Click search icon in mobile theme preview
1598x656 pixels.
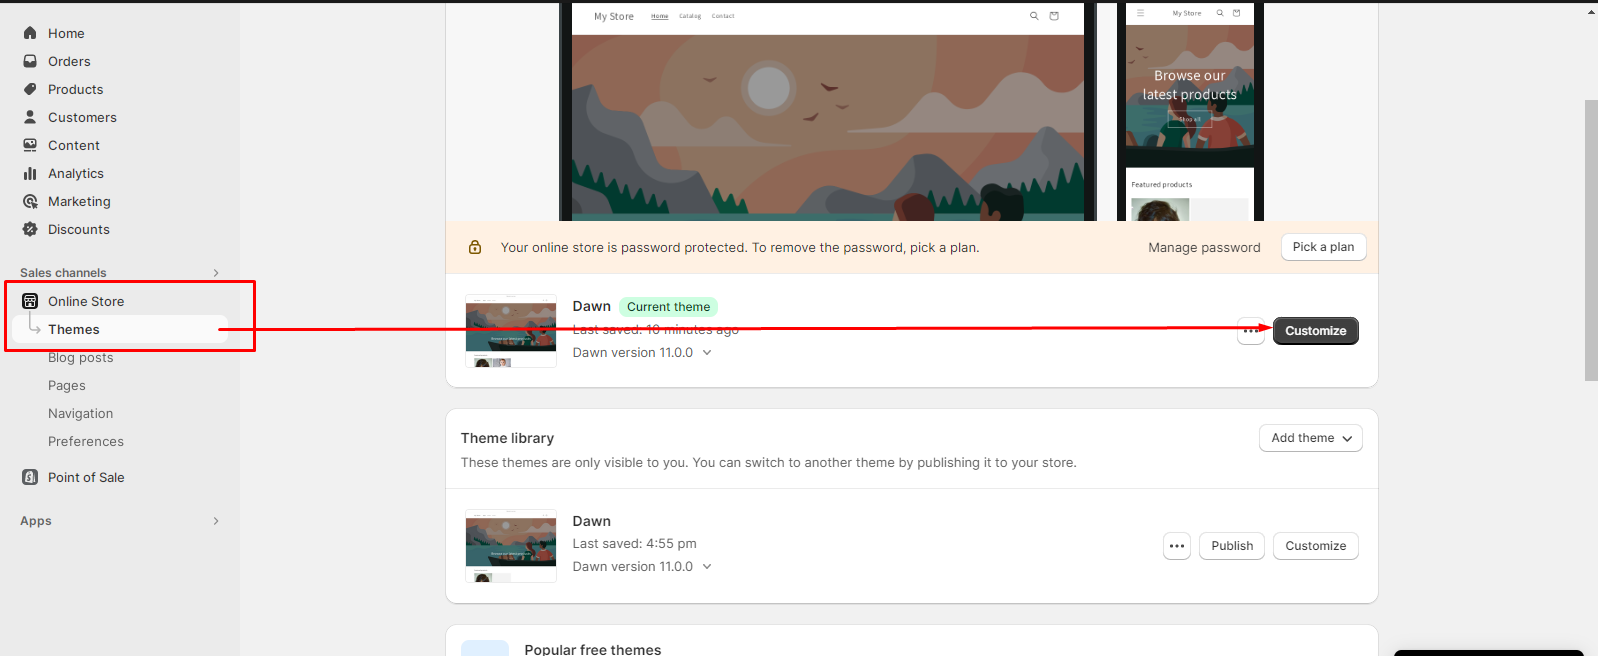tap(1220, 13)
